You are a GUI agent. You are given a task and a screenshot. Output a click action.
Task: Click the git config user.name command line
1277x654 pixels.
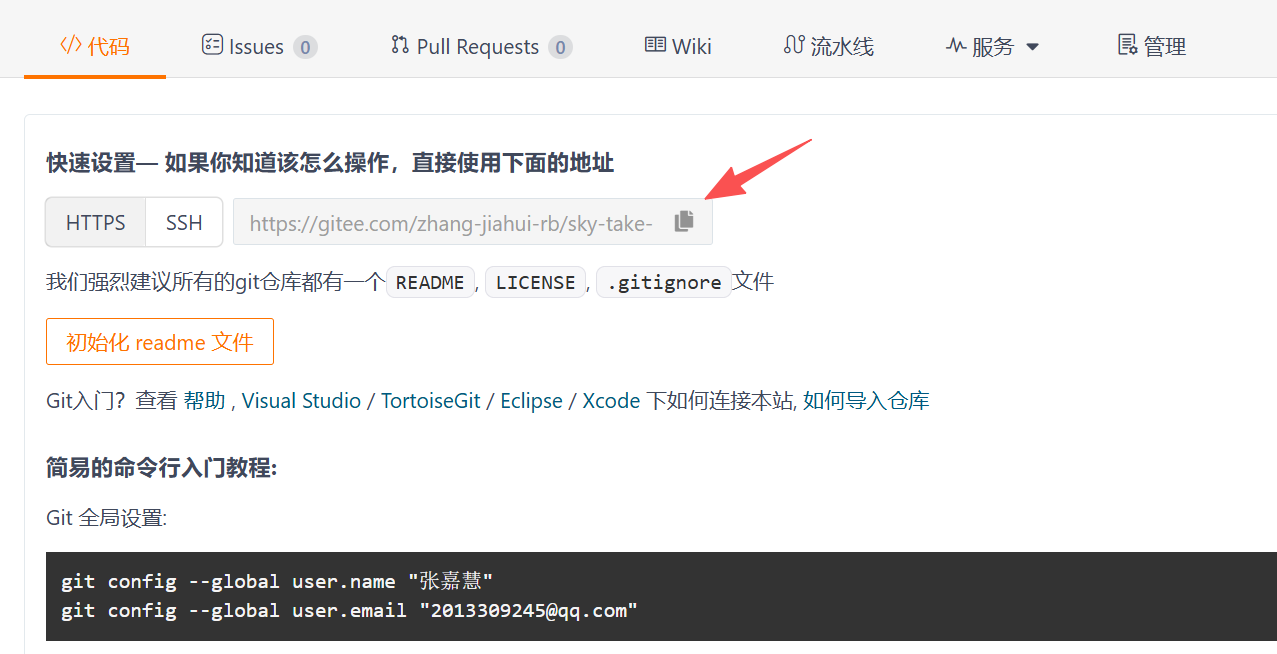pos(277,581)
